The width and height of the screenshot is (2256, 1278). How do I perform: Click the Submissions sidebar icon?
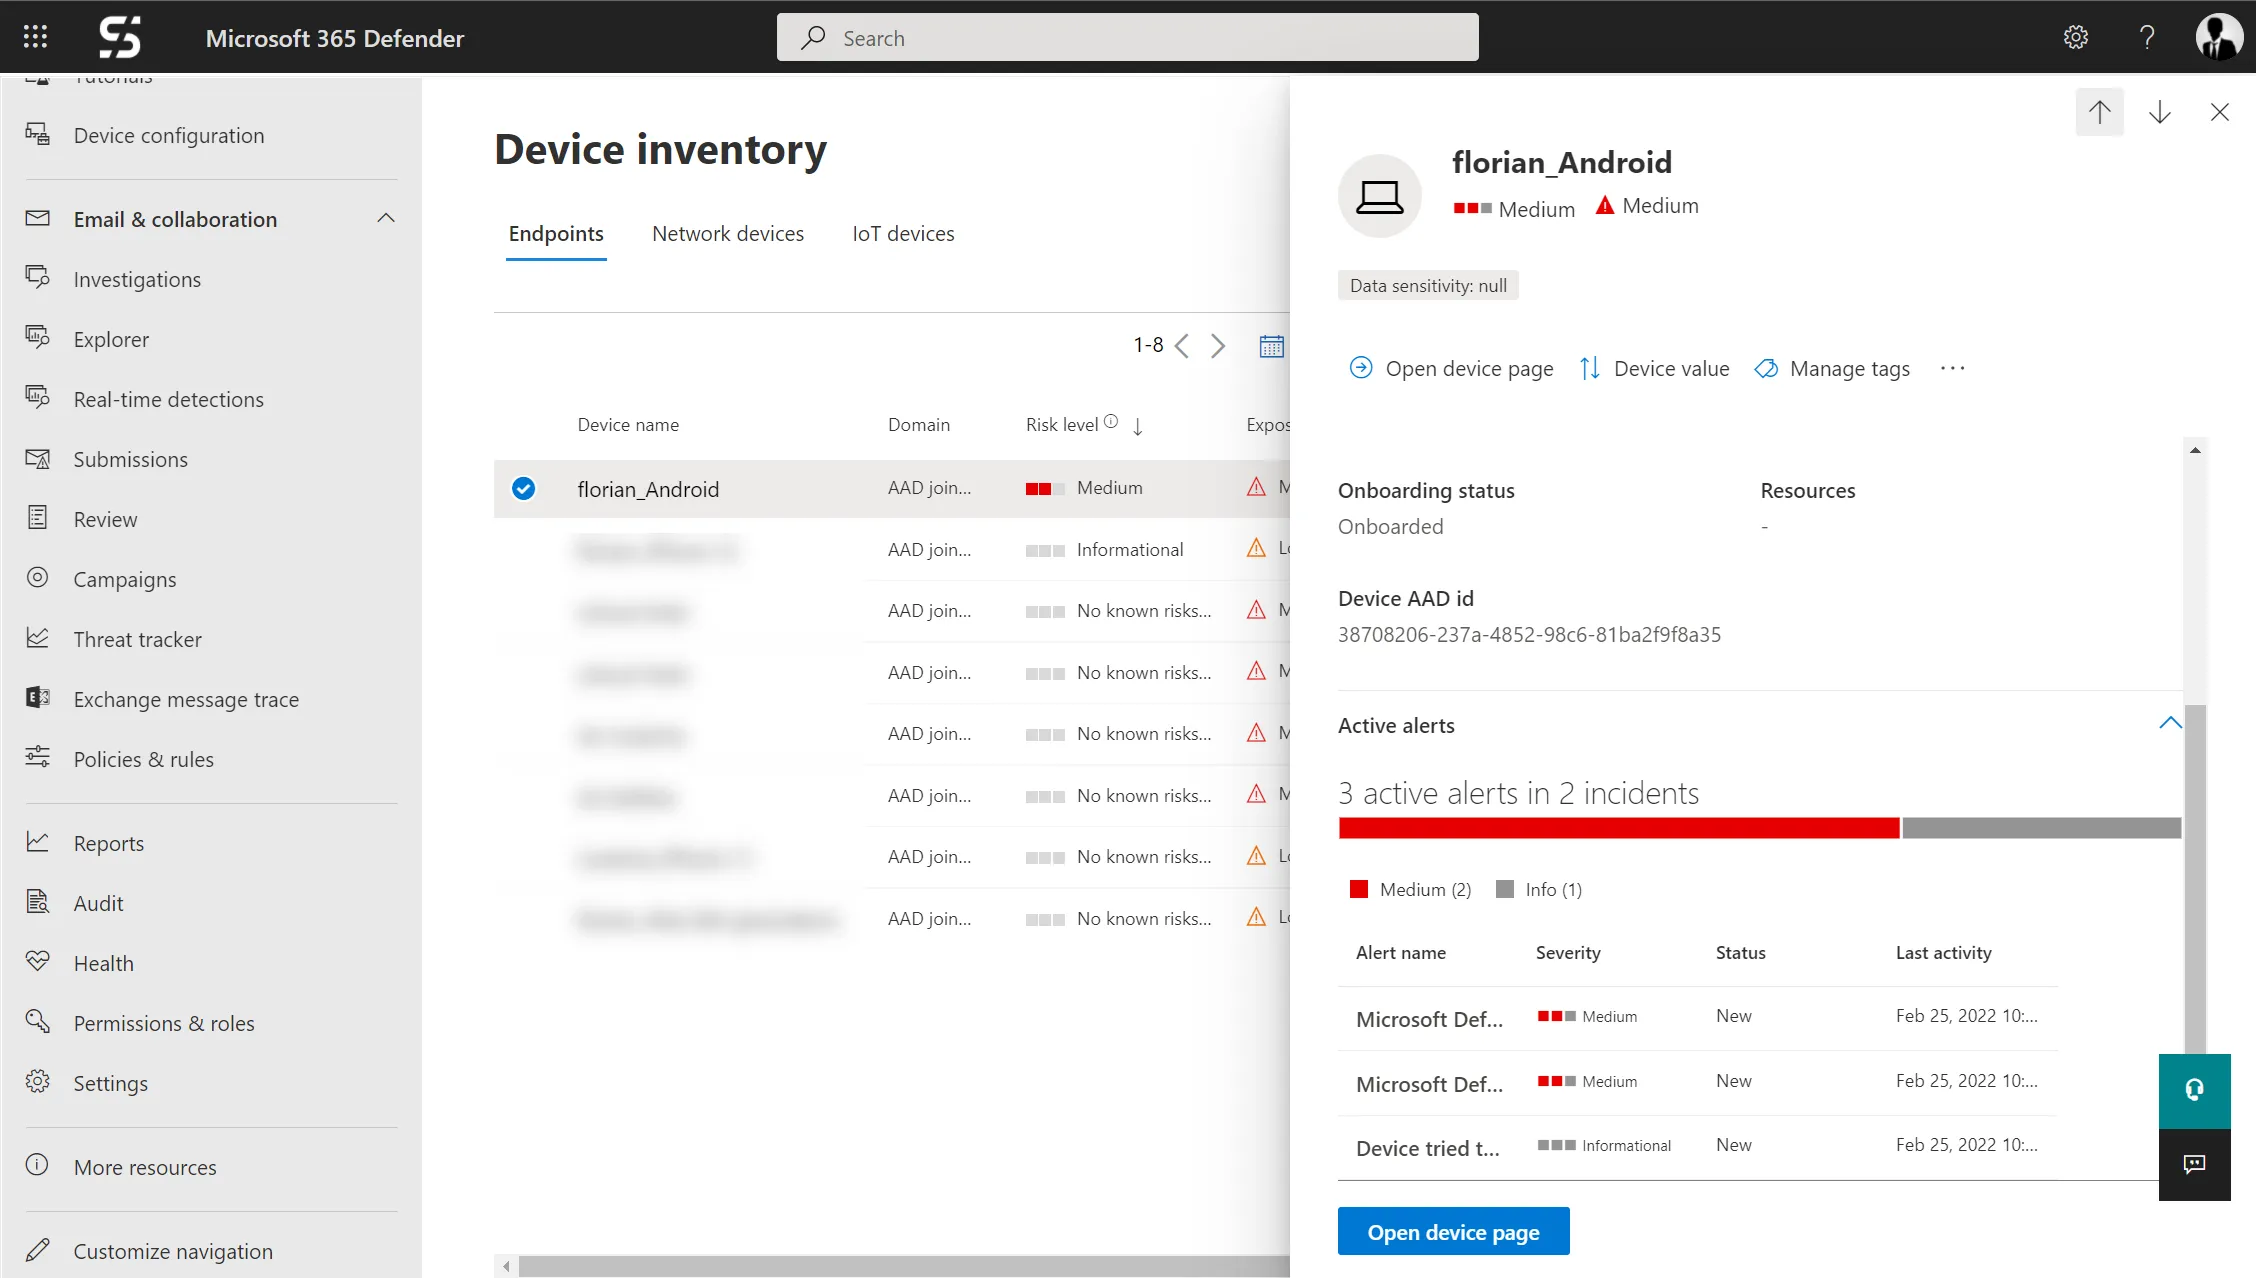[x=38, y=458]
